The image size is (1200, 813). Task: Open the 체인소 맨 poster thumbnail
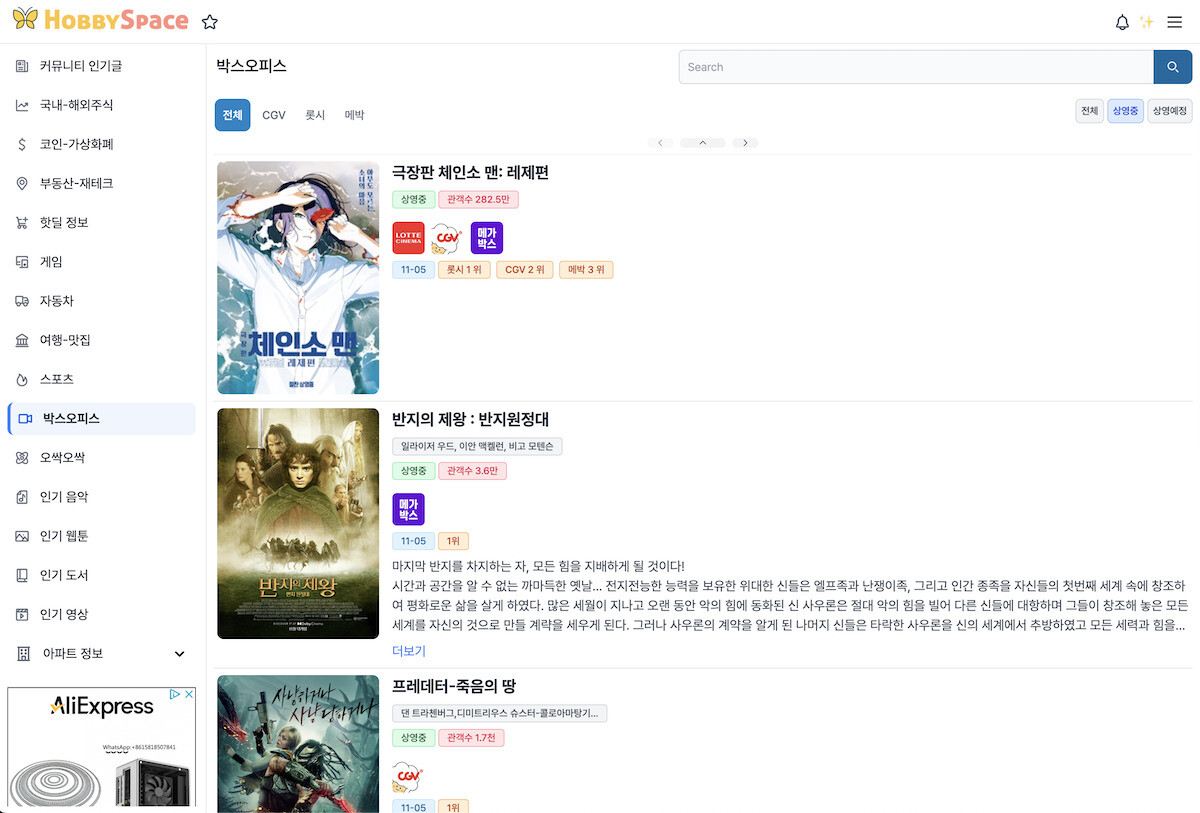click(x=298, y=278)
